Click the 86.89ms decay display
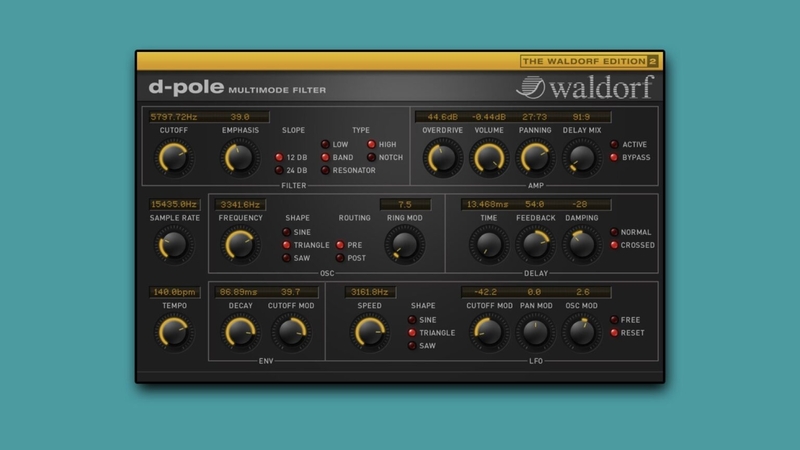The height and width of the screenshot is (450, 800). pyautogui.click(x=238, y=292)
